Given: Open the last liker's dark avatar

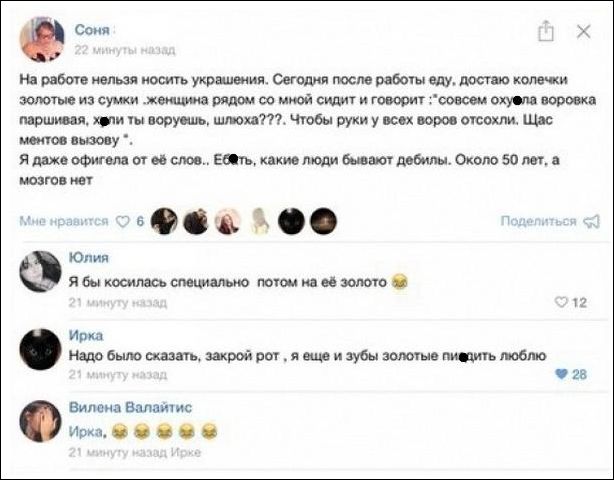Looking at the screenshot, I should 323,221.
